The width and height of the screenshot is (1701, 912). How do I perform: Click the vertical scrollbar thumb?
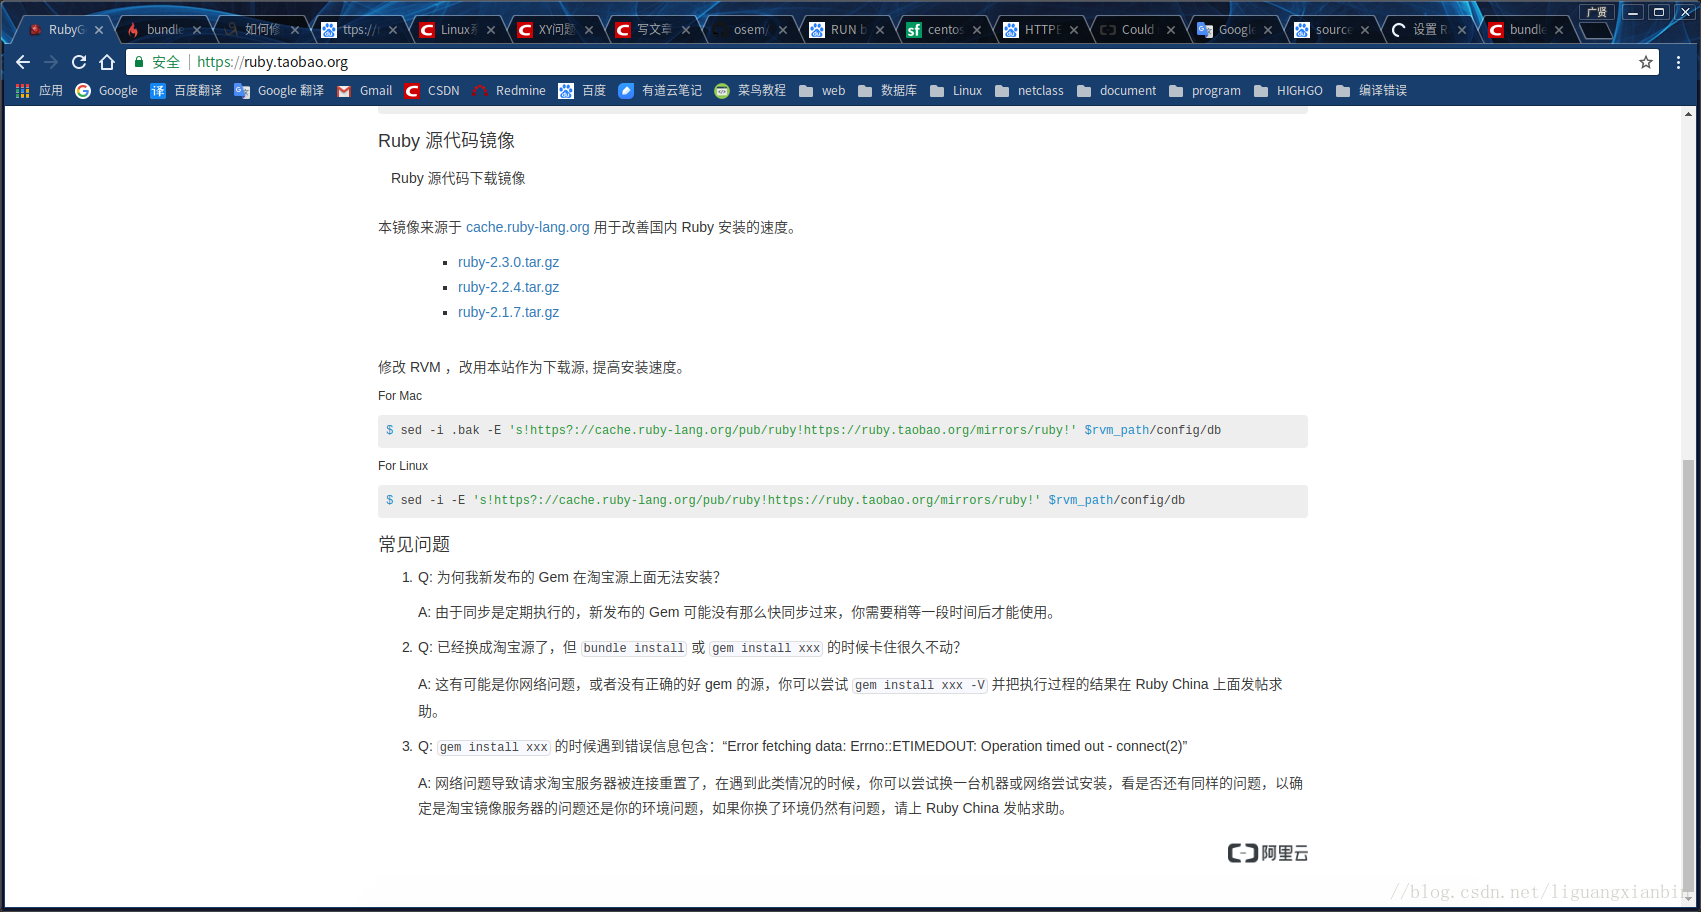(x=1688, y=676)
